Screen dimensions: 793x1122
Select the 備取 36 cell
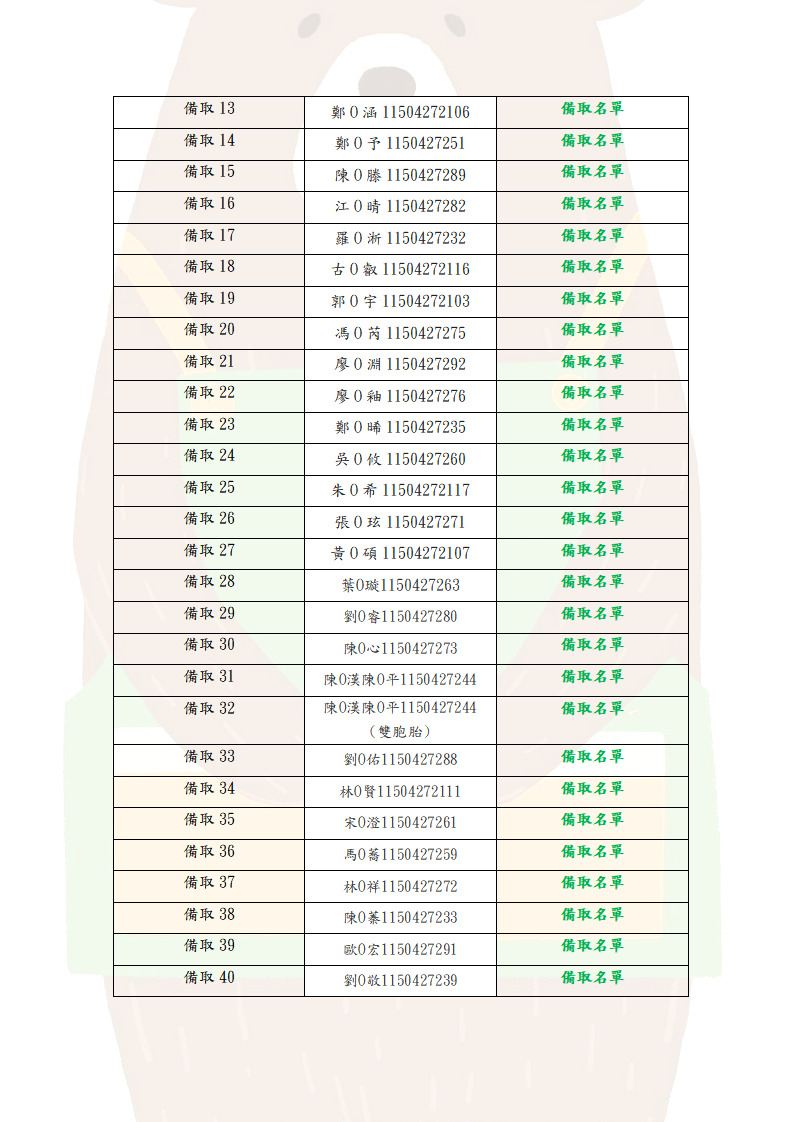209,852
